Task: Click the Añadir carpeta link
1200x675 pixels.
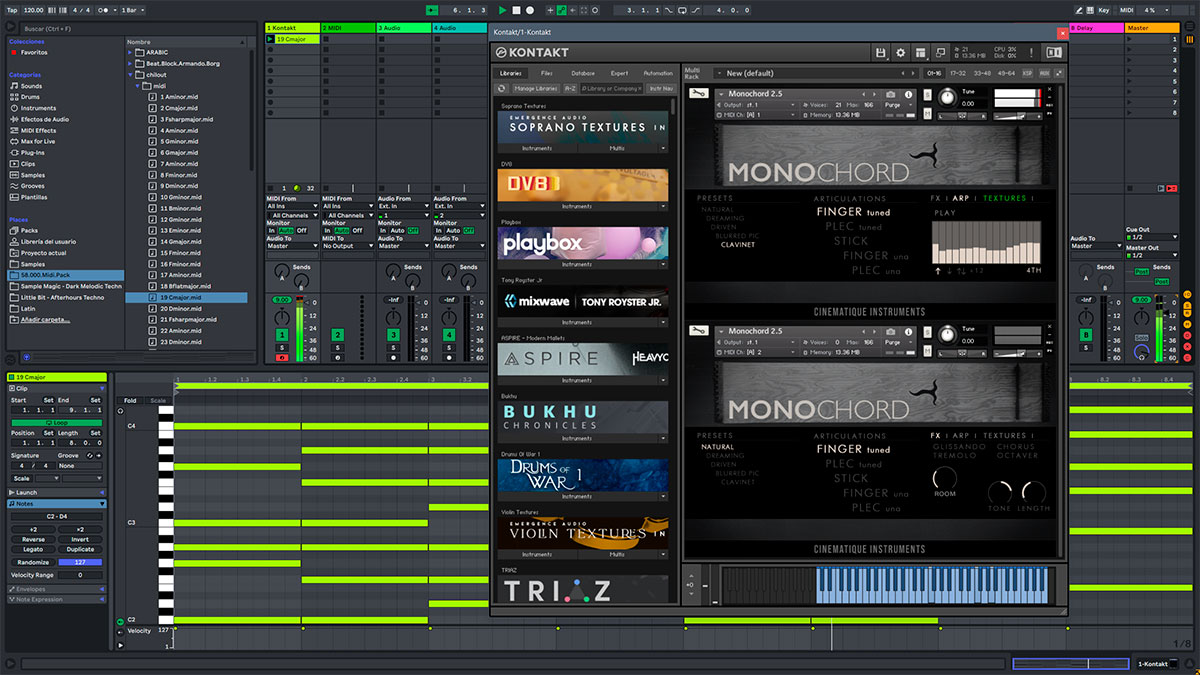Action: point(45,319)
